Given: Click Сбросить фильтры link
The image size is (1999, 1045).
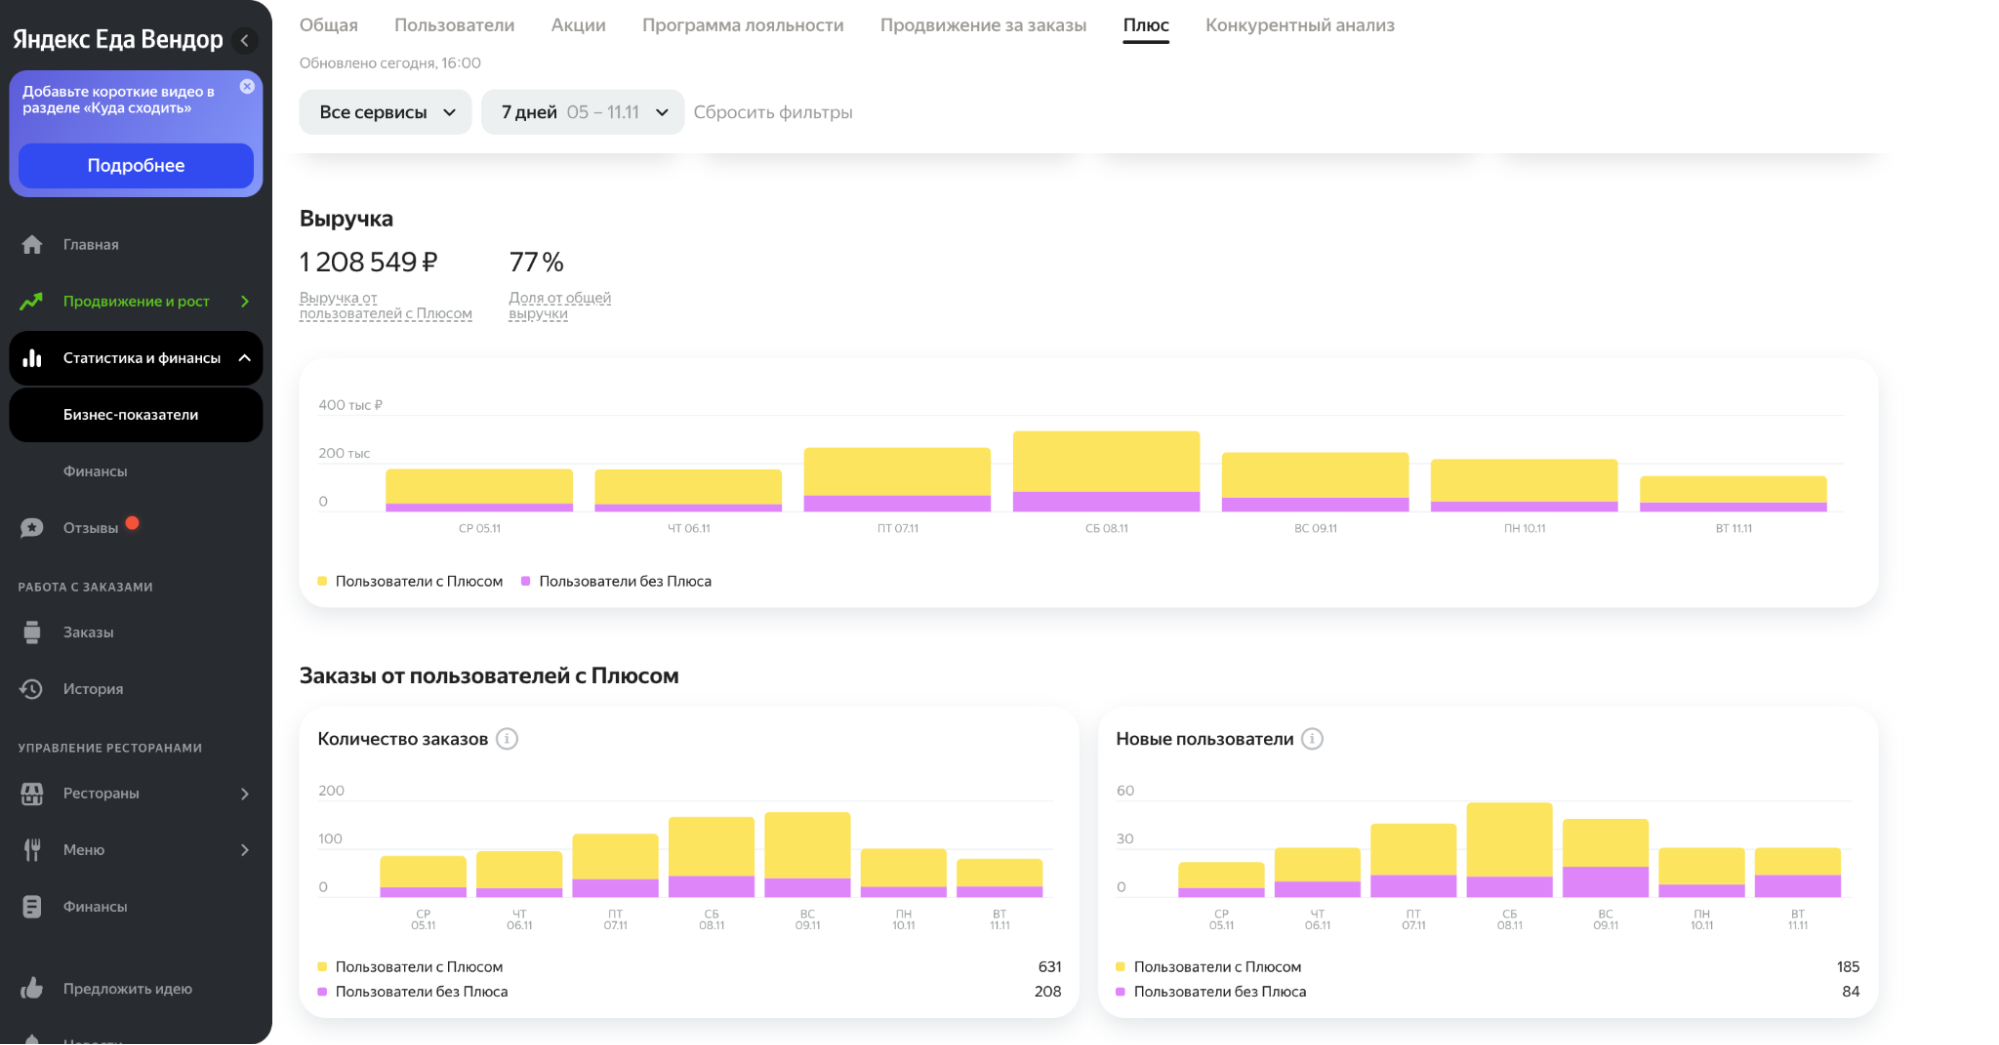Looking at the screenshot, I should 773,112.
